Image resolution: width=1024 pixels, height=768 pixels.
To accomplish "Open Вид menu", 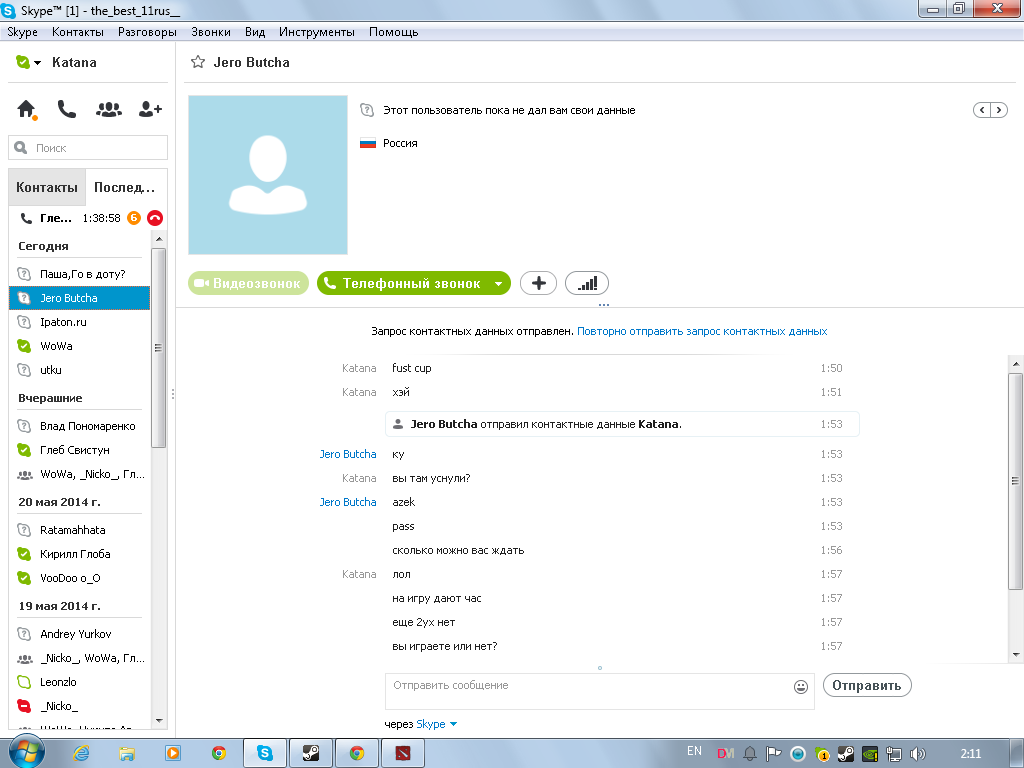I will coord(255,32).
